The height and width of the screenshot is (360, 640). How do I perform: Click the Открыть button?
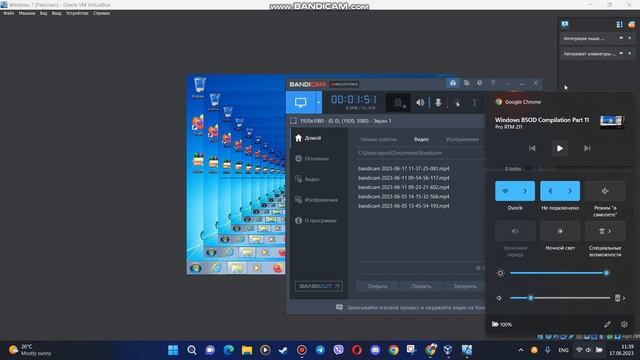tap(378, 286)
